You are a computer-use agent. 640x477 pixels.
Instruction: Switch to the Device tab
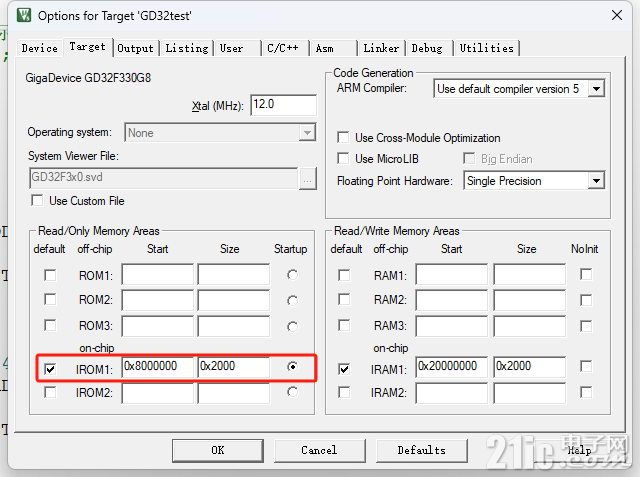click(40, 48)
